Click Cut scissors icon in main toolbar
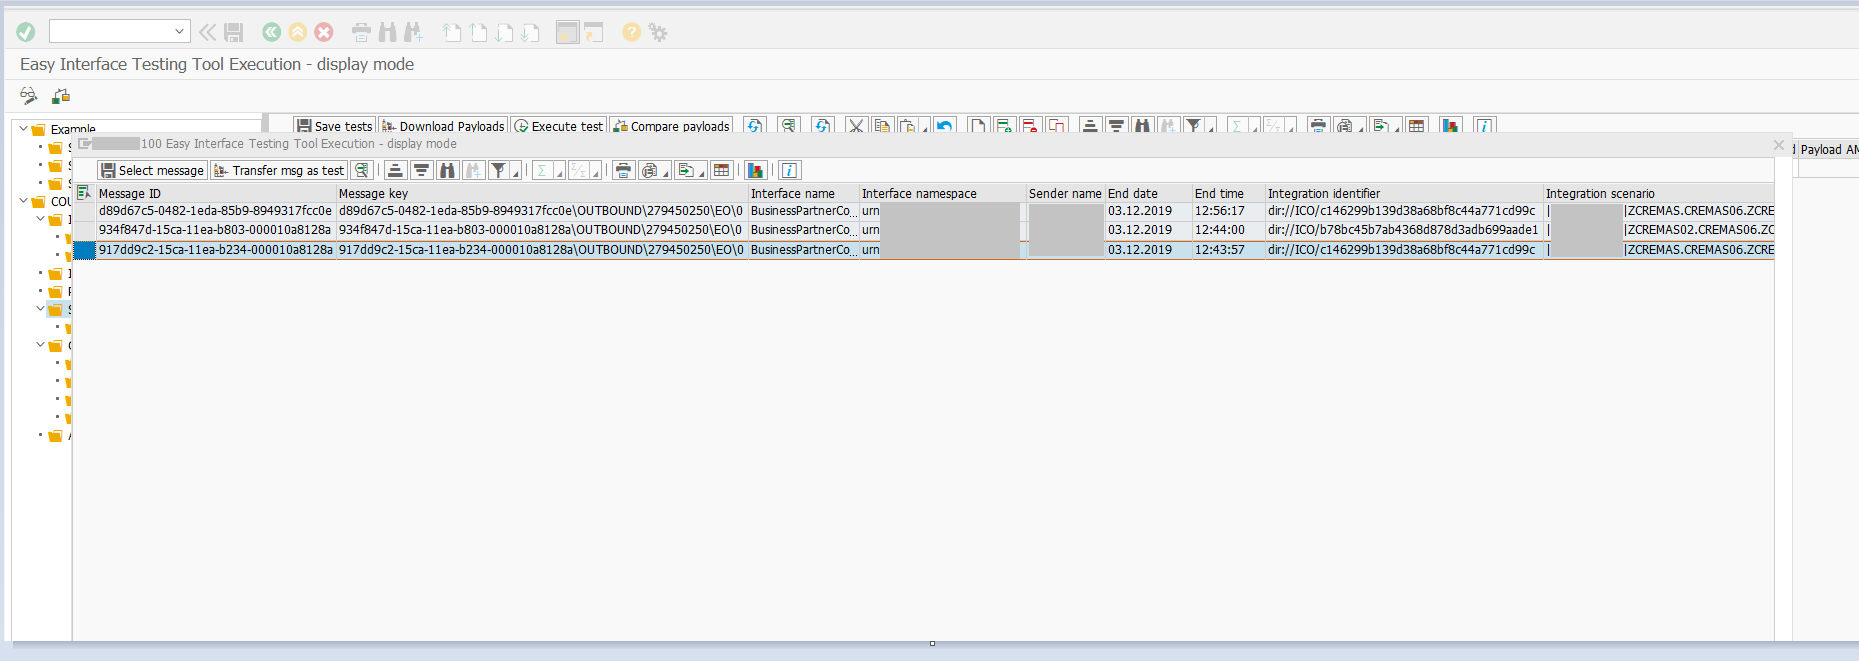The width and height of the screenshot is (1859, 661). 855,126
